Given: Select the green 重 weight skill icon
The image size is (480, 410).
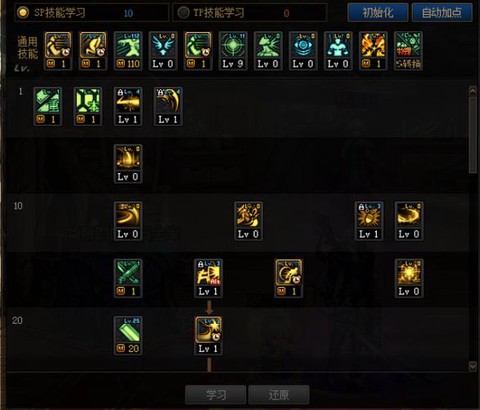Looking at the screenshot, I should coord(48,106).
